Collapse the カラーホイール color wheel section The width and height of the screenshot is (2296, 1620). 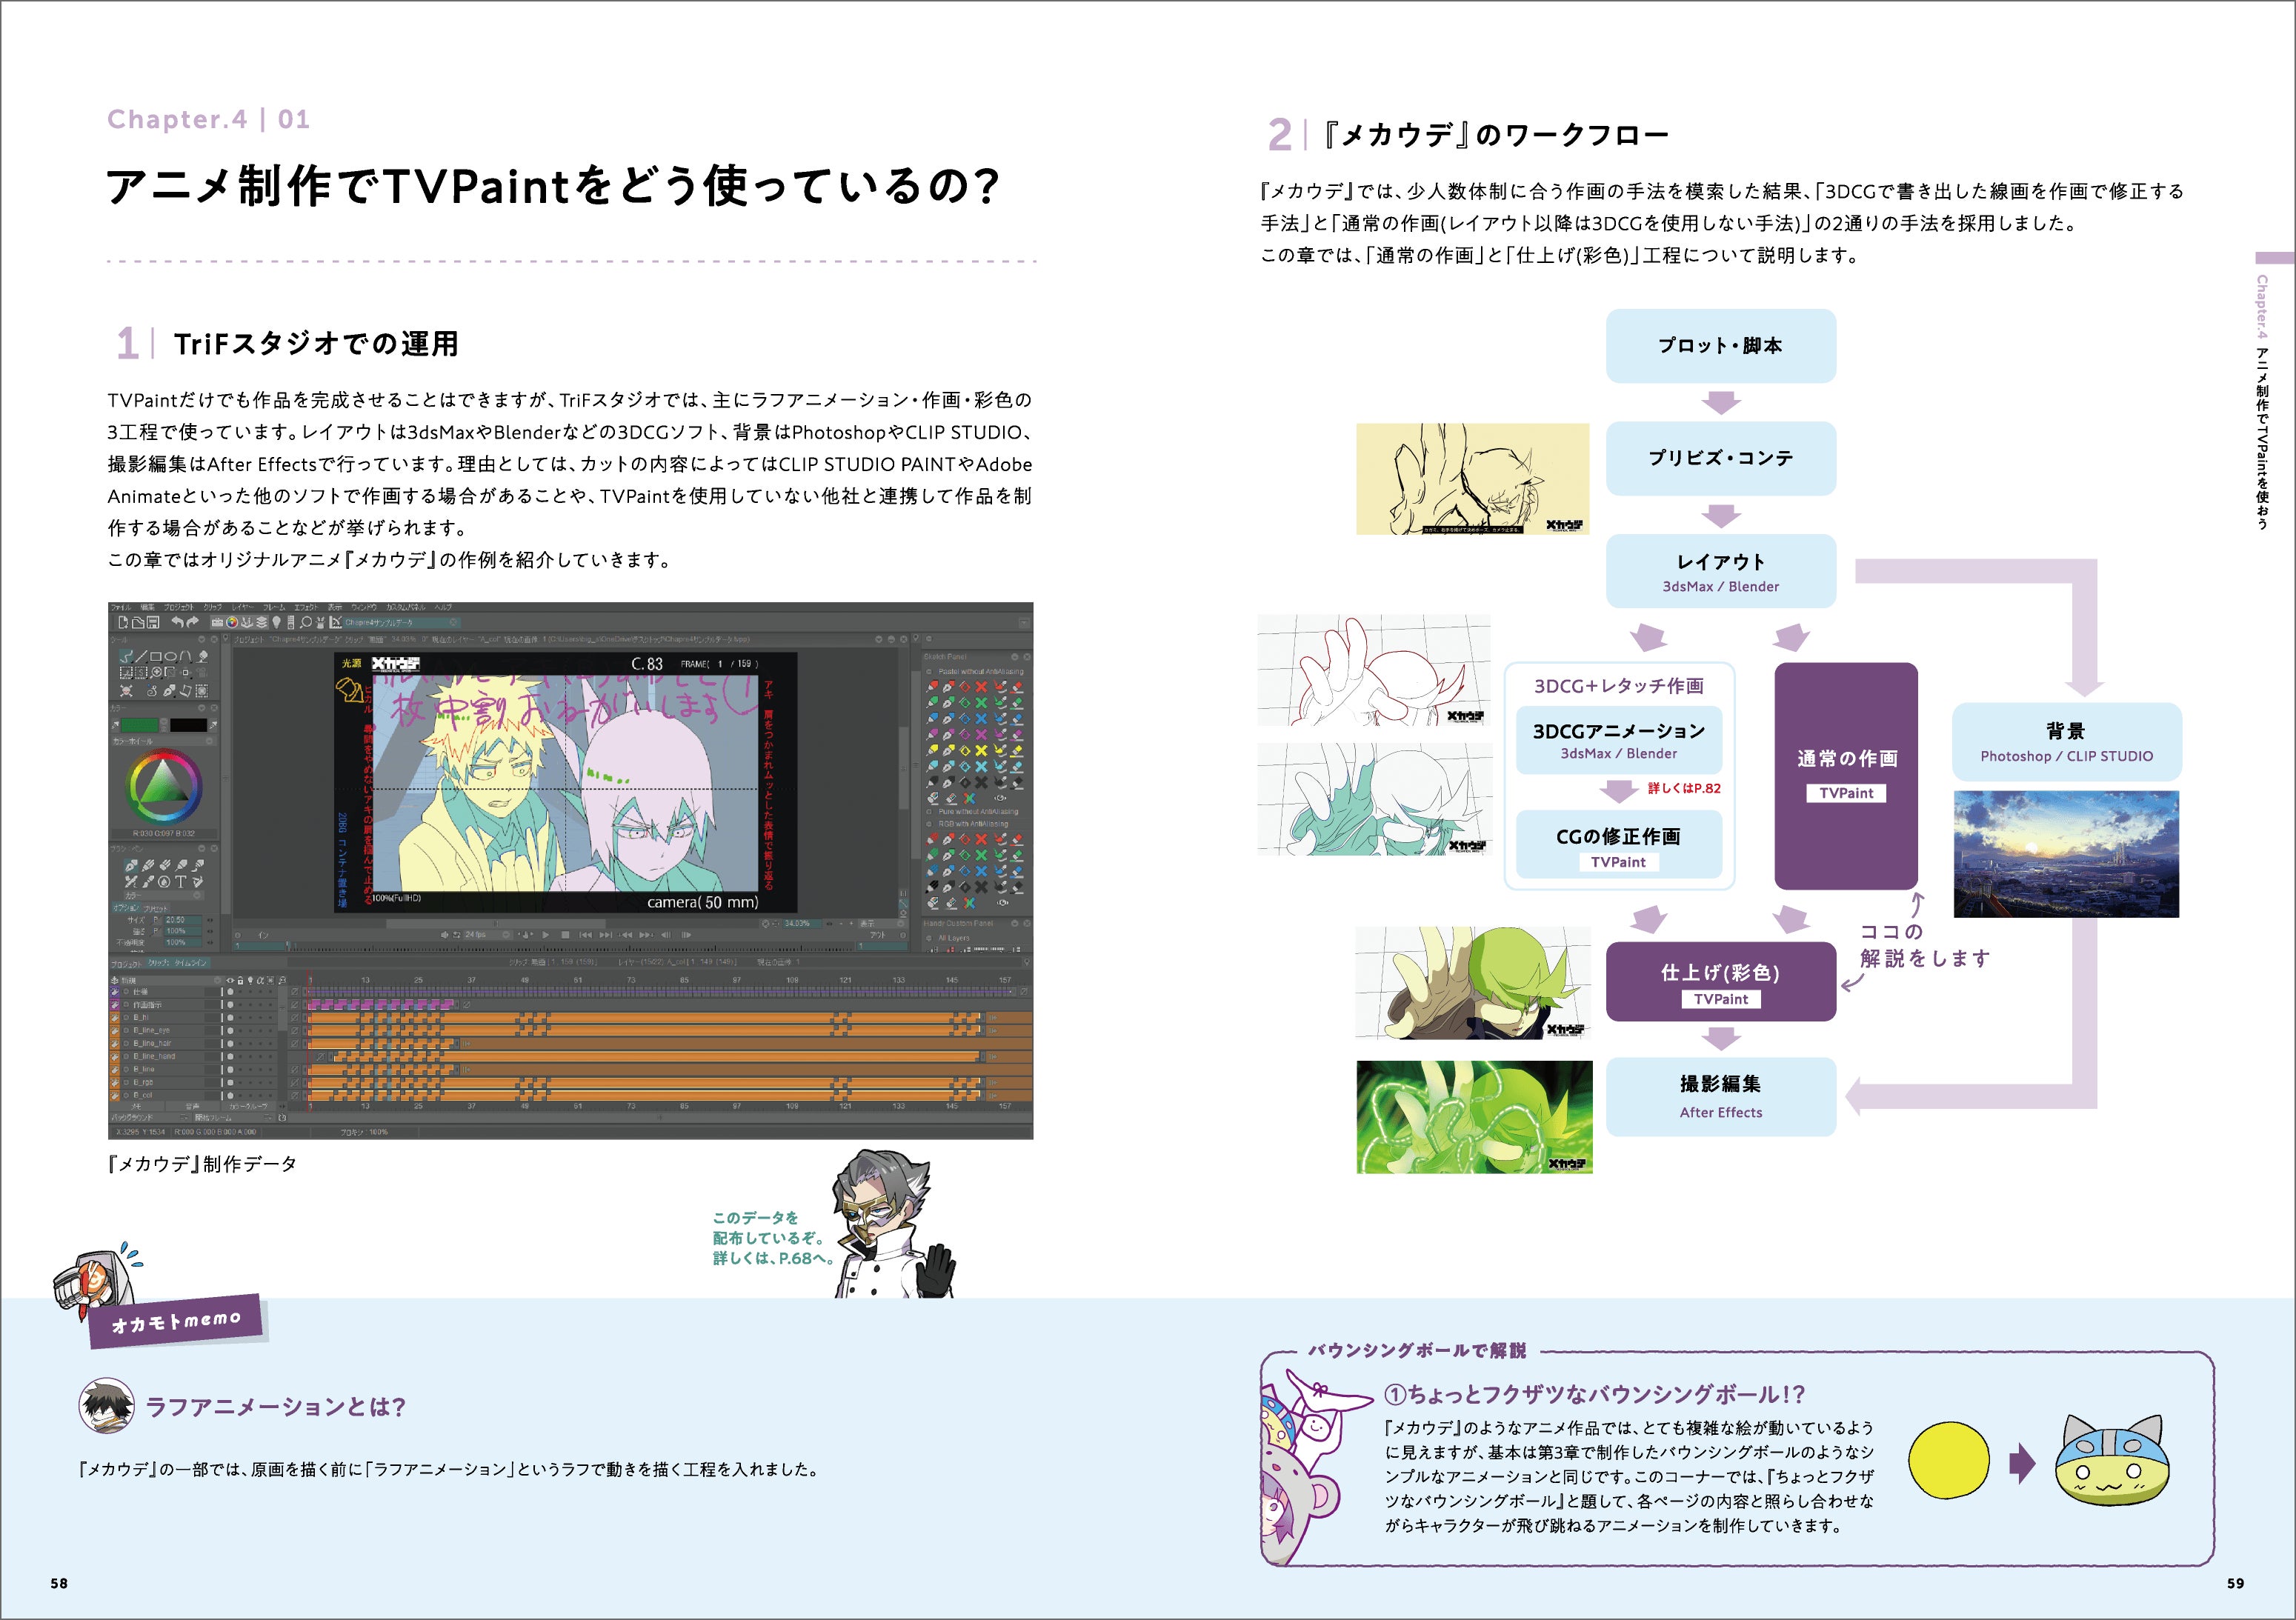point(210,741)
